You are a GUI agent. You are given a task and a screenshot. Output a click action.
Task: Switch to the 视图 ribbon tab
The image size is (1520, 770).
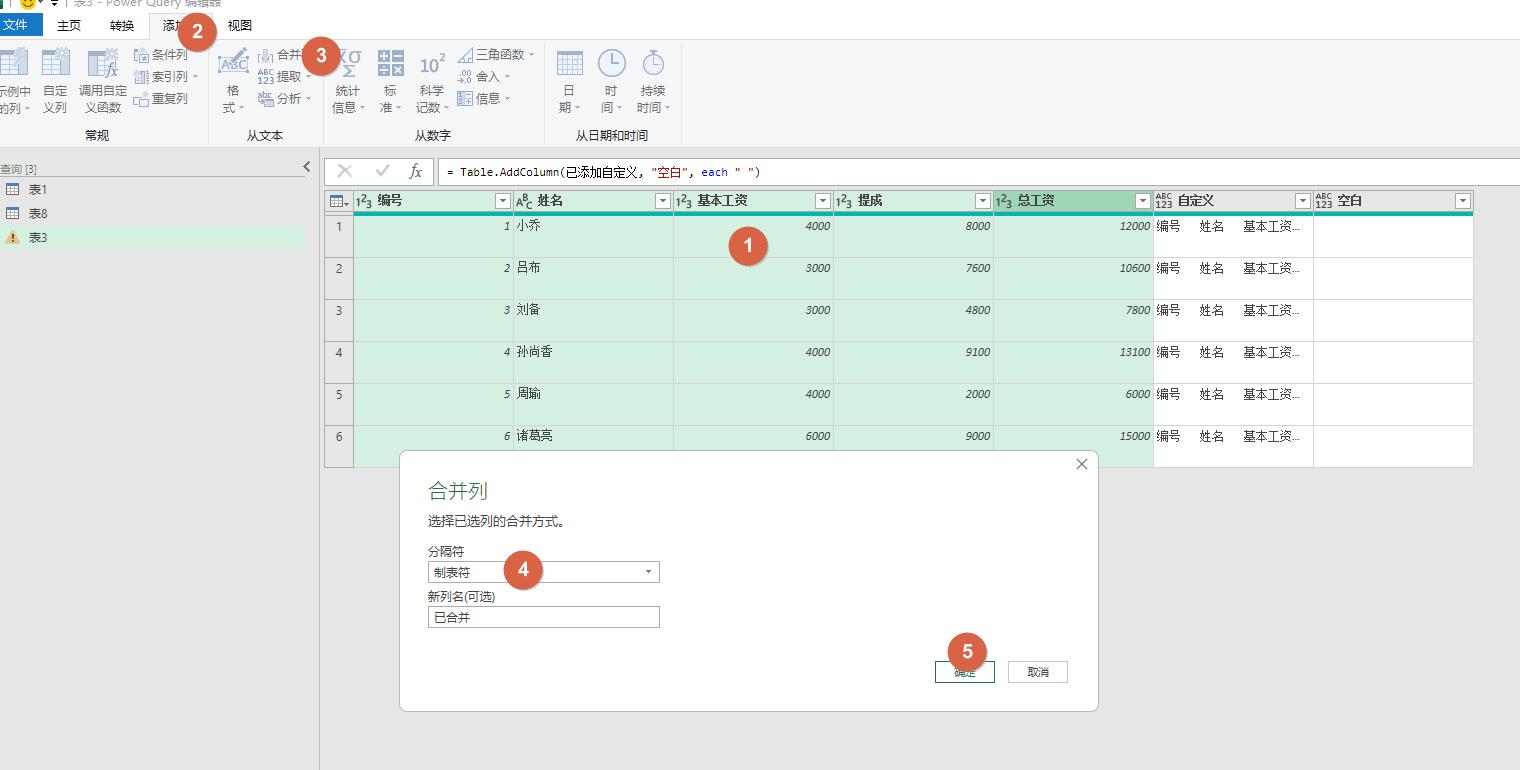pos(240,26)
